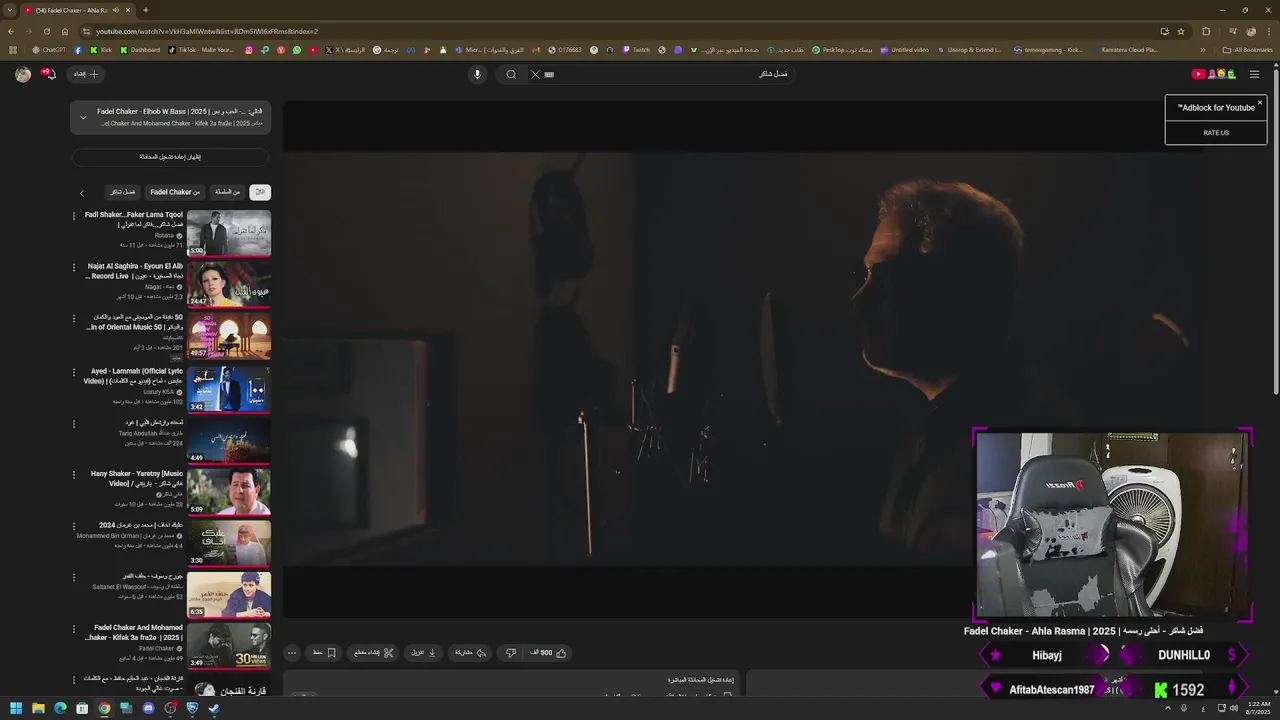Image resolution: width=1280 pixels, height=720 pixels.
Task: Select the 'من السلسلة' filter chip
Action: pos(228,192)
